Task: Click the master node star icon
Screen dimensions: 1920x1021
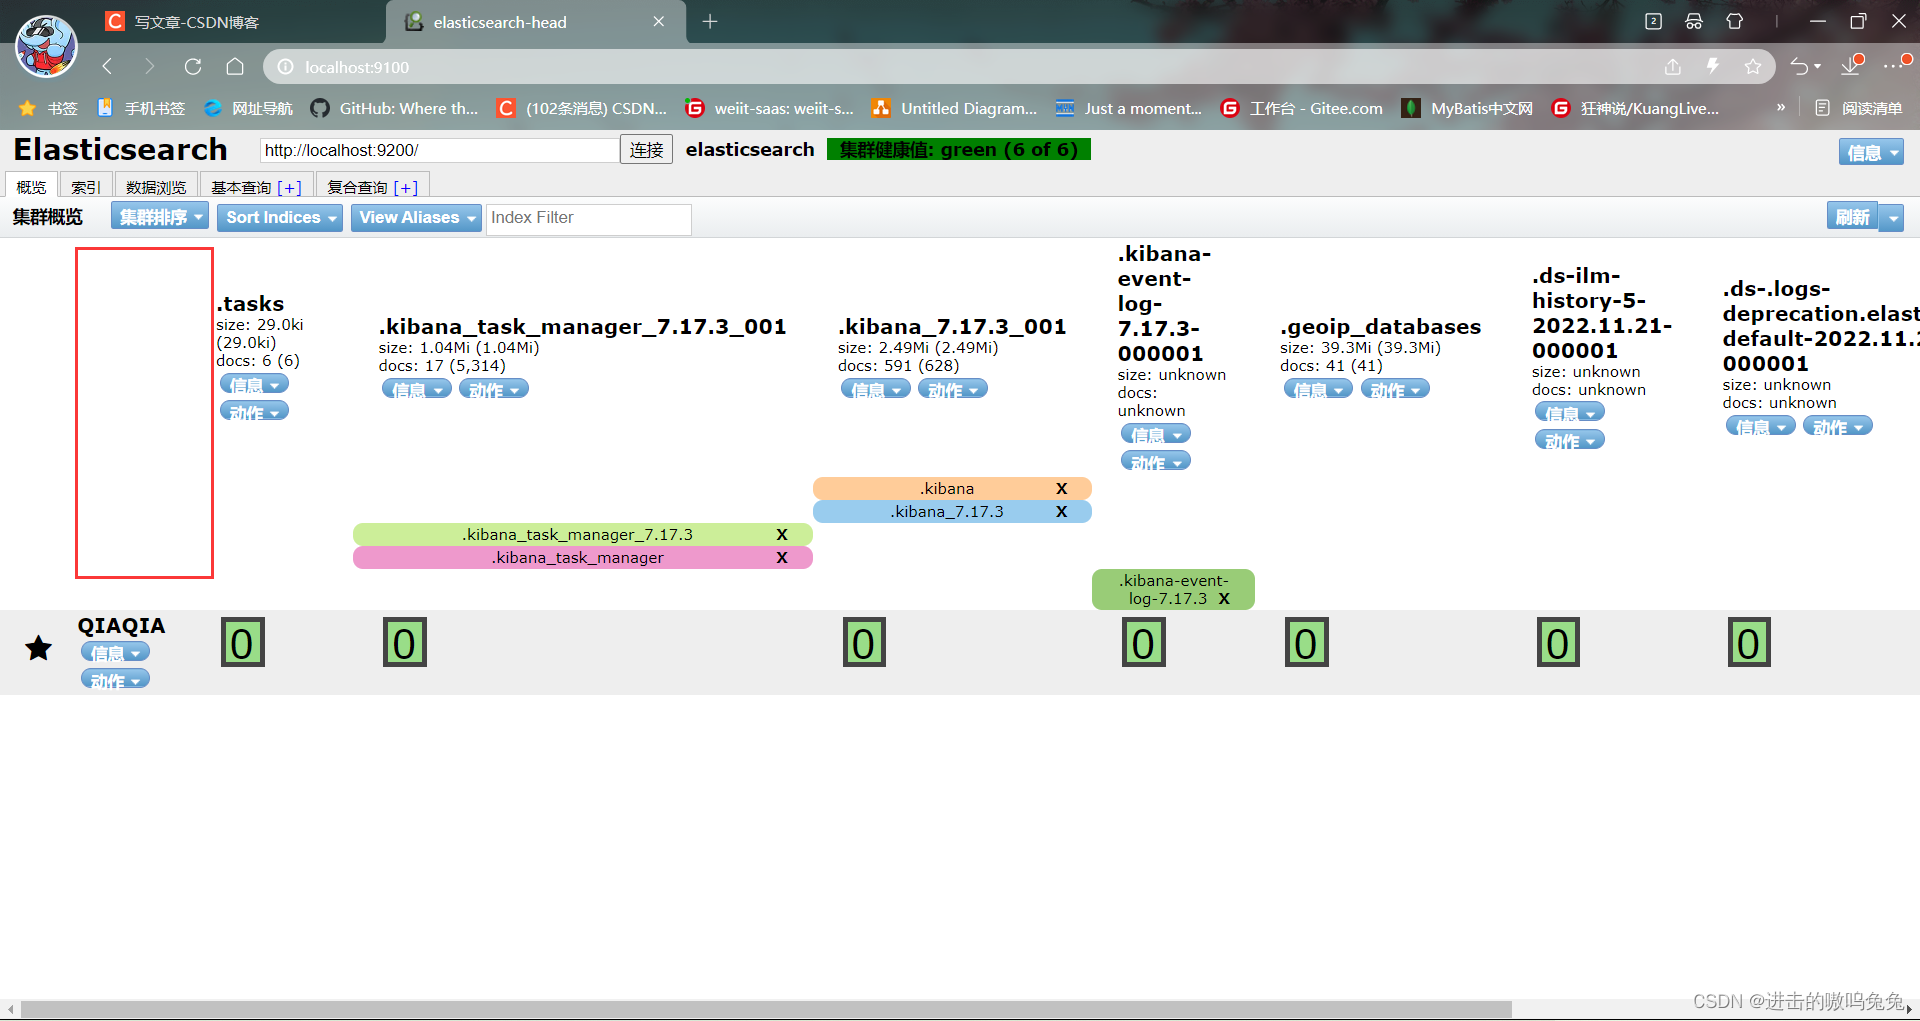Action: [39, 648]
